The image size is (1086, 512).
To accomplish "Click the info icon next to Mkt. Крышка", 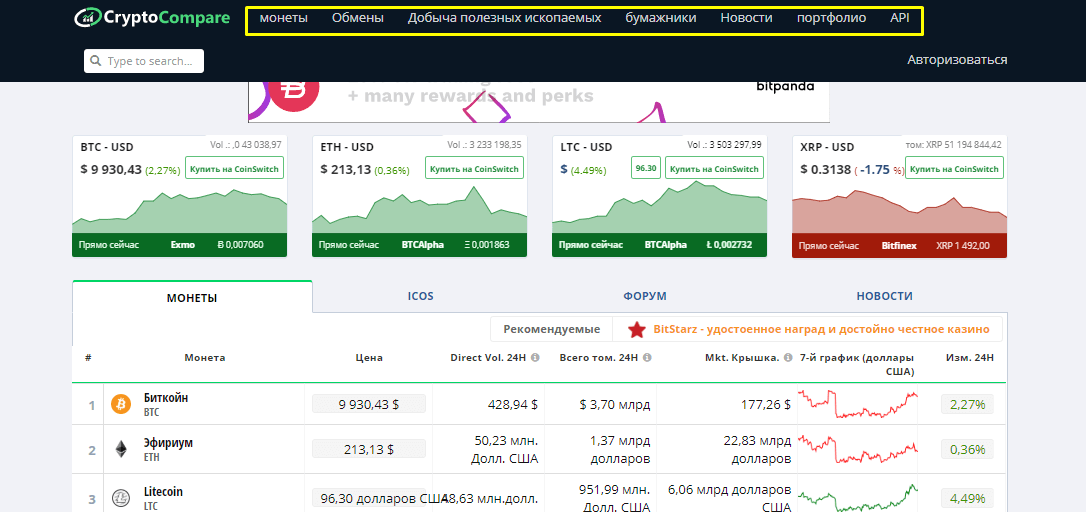I will click(787, 358).
